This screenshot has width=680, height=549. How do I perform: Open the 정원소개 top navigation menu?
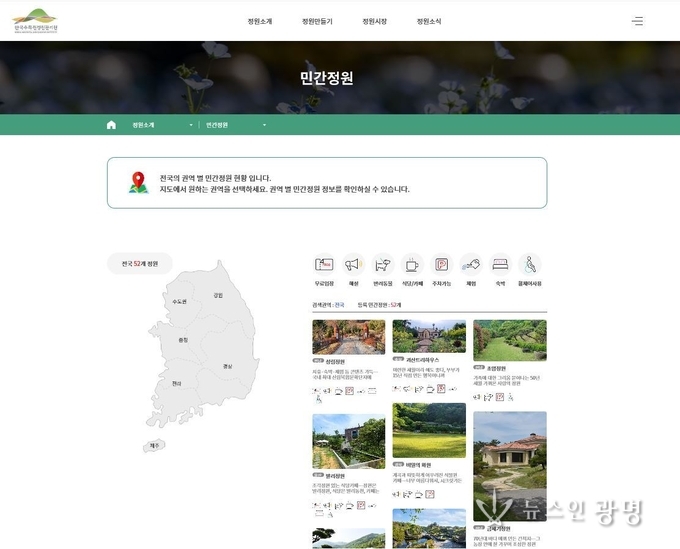(260, 21)
